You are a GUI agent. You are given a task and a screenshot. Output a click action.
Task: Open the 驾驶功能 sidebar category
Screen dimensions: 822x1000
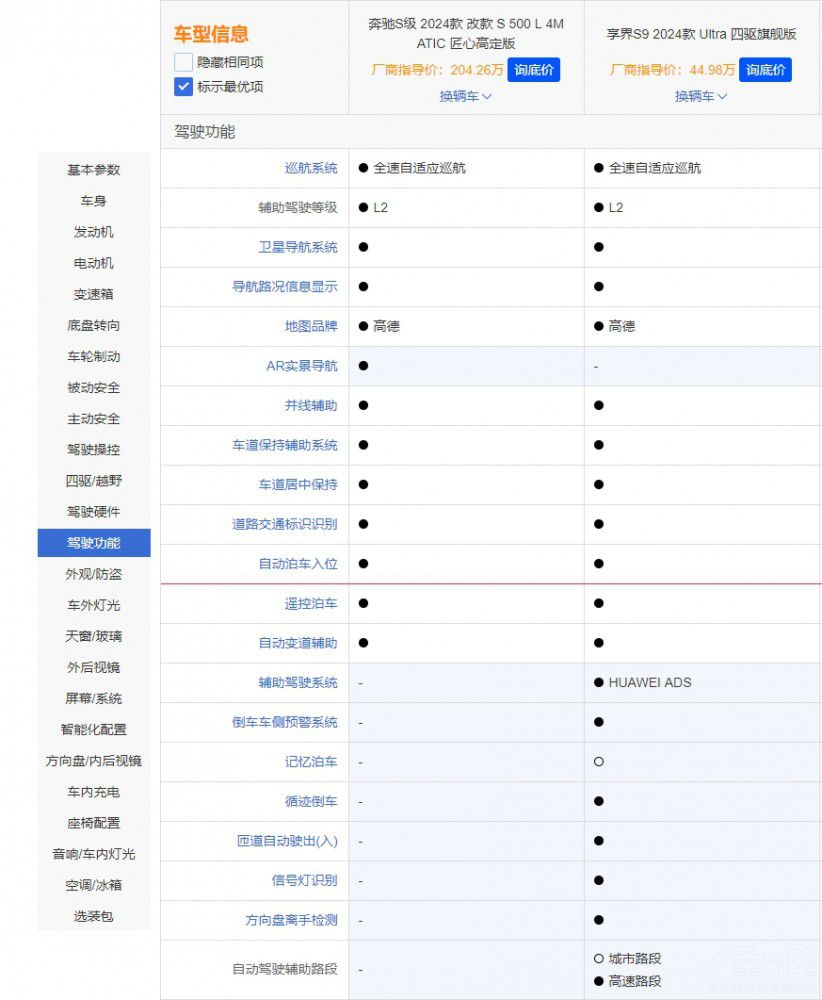point(94,543)
